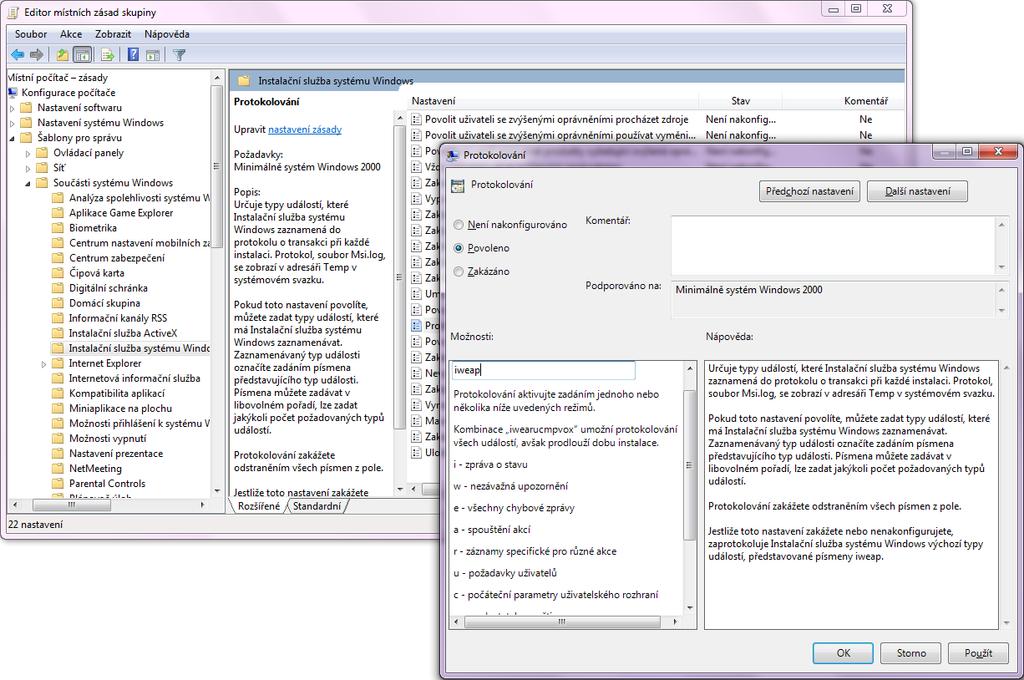
Task: Click the folder icon beside Kompatibilita aplikací
Action: tap(58, 393)
